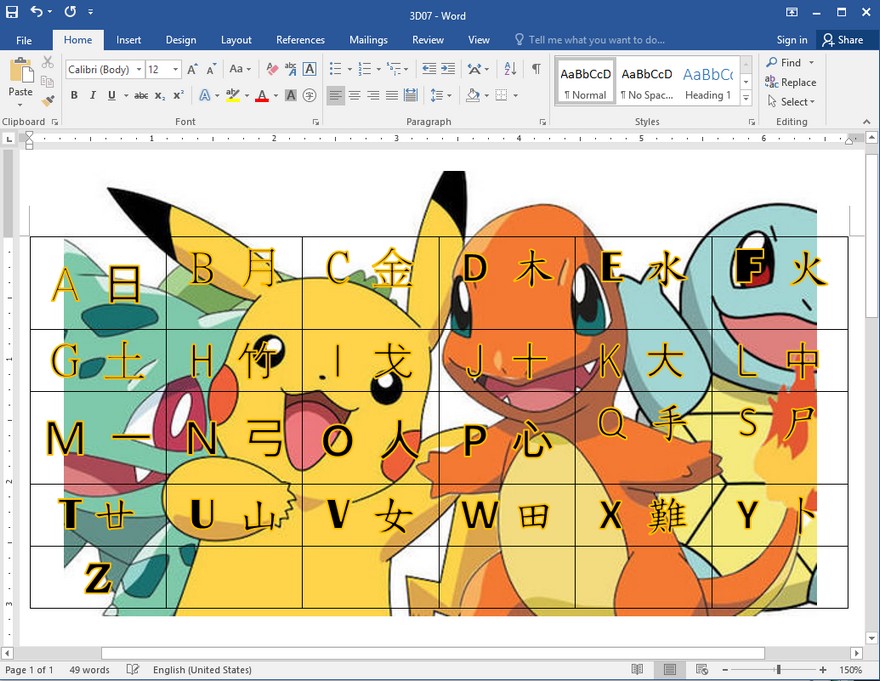
Task: Decrease the paragraph indent
Action: (429, 69)
